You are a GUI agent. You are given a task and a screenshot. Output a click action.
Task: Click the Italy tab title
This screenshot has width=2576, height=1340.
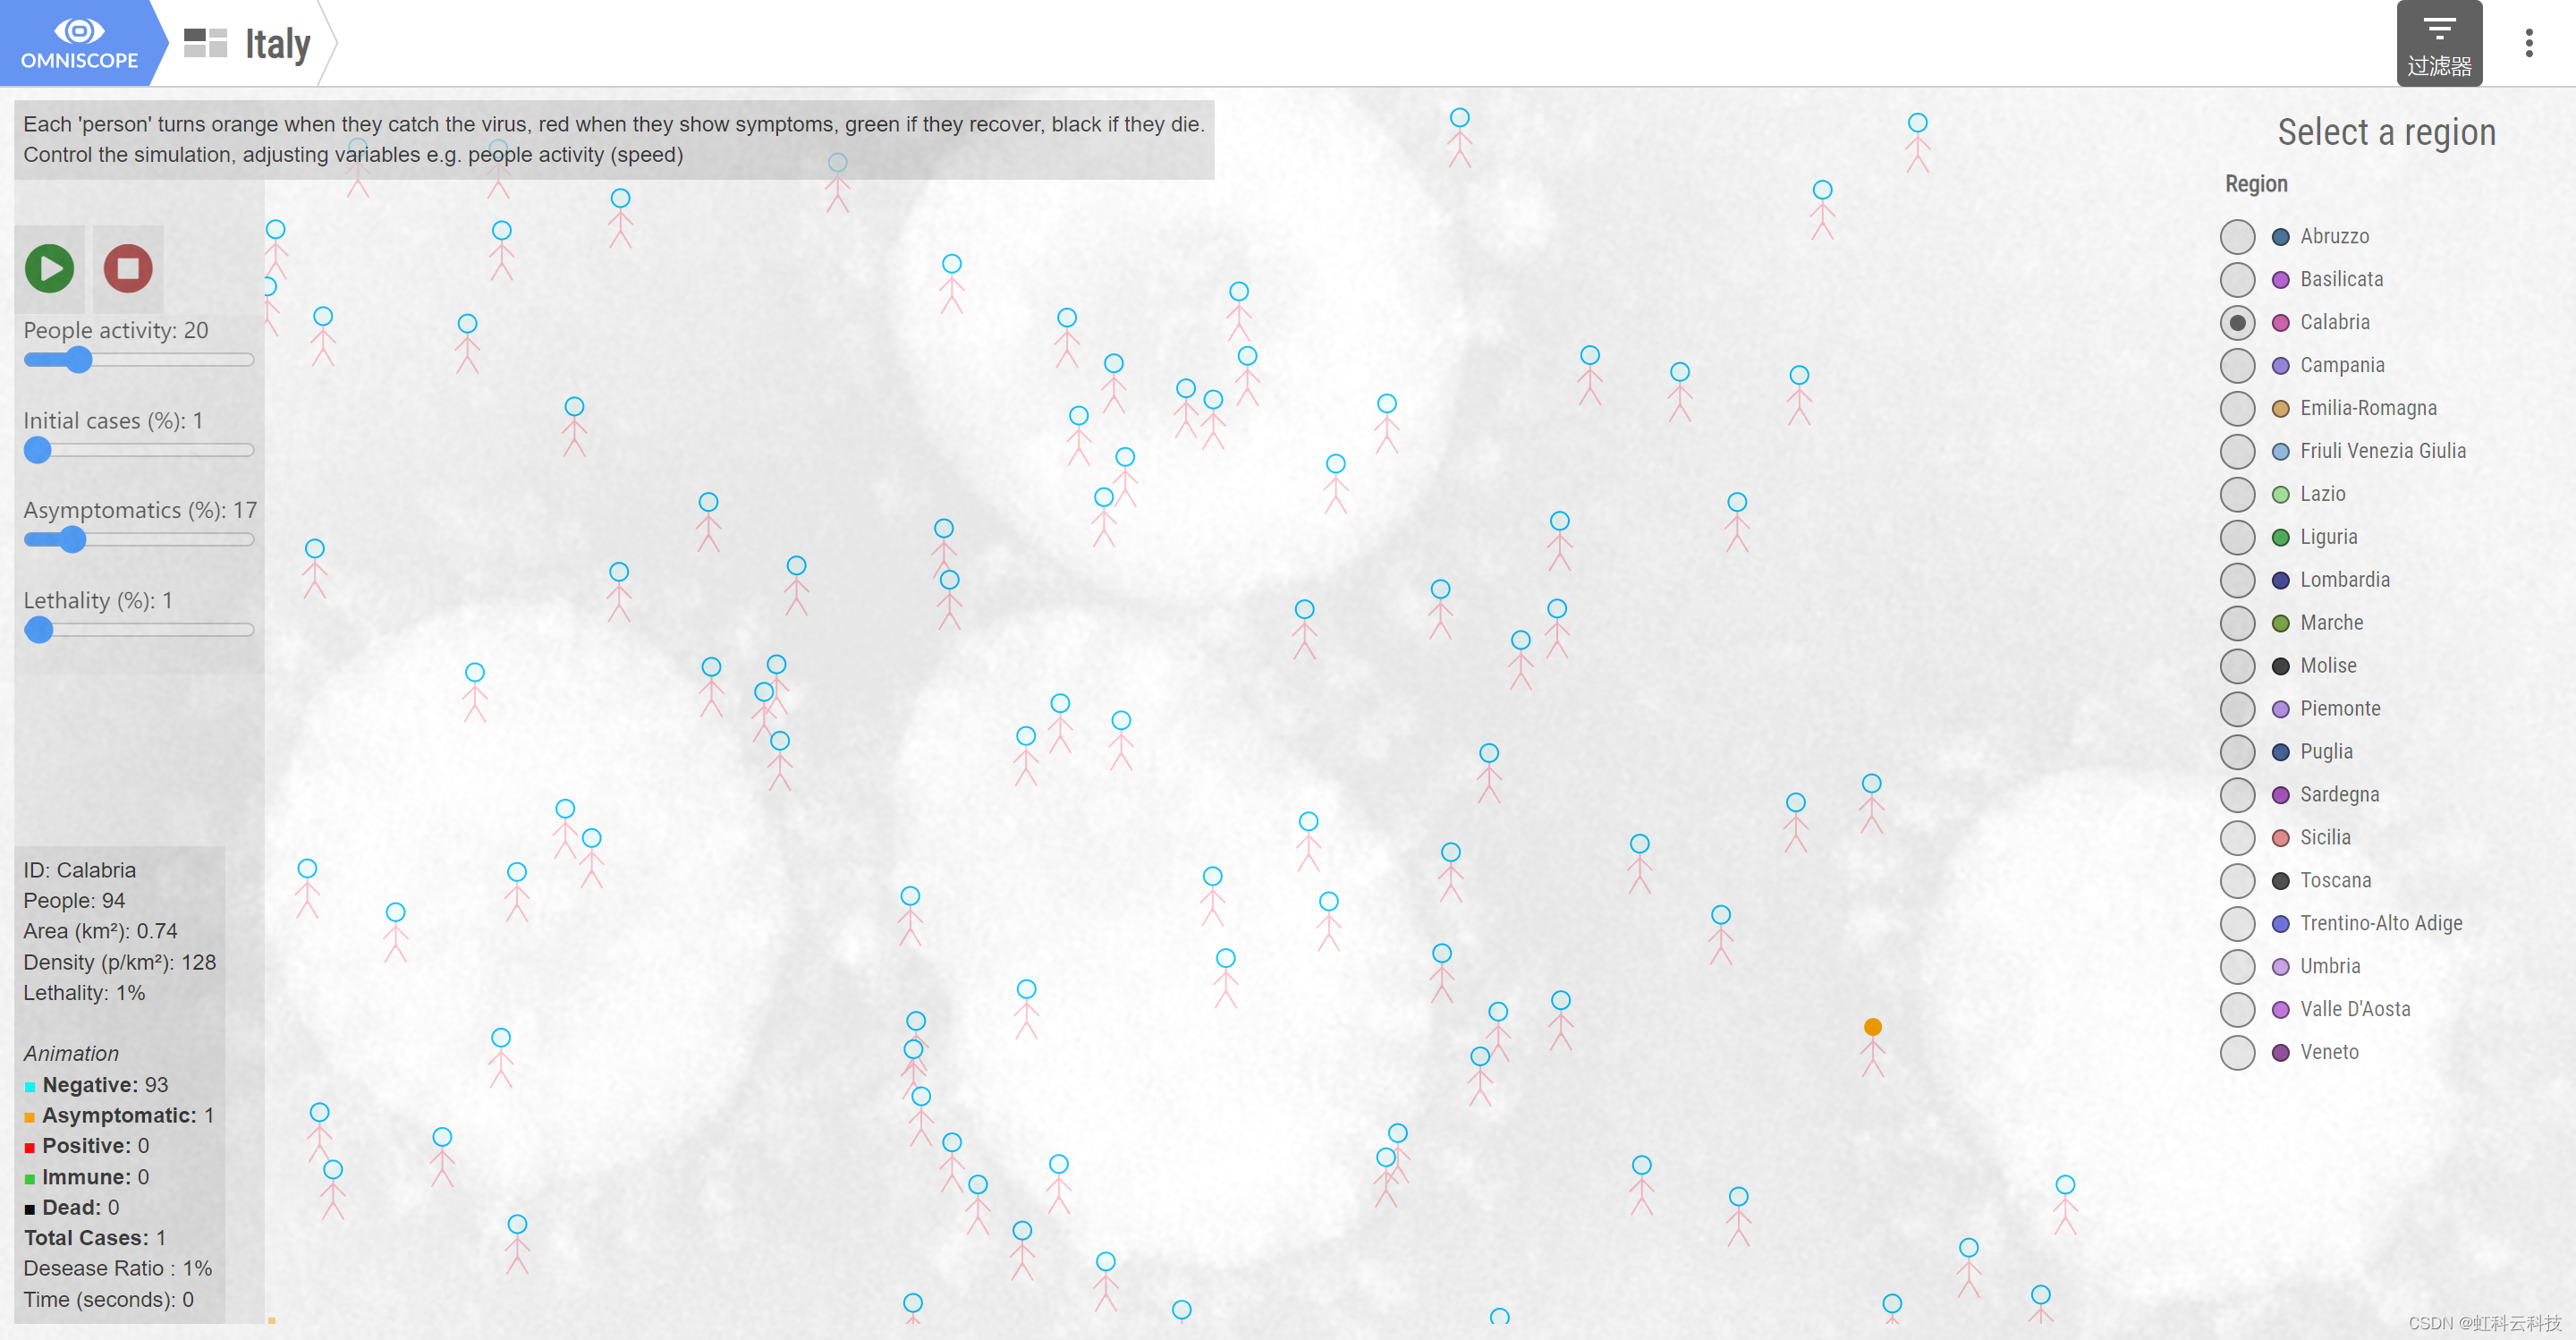click(278, 44)
